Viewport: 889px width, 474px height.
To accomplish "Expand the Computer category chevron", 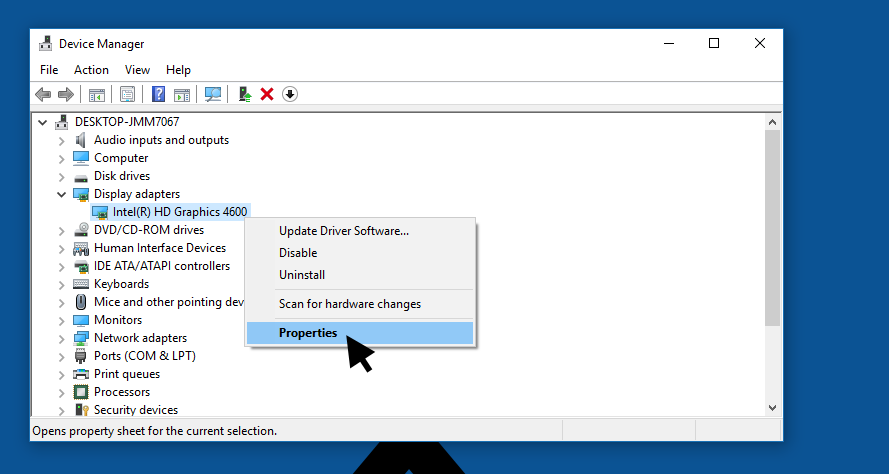I will [61, 158].
